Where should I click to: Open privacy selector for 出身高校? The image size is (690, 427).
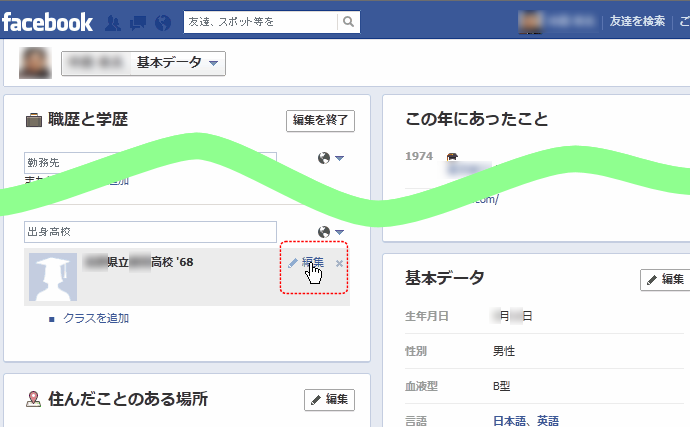pyautogui.click(x=330, y=232)
